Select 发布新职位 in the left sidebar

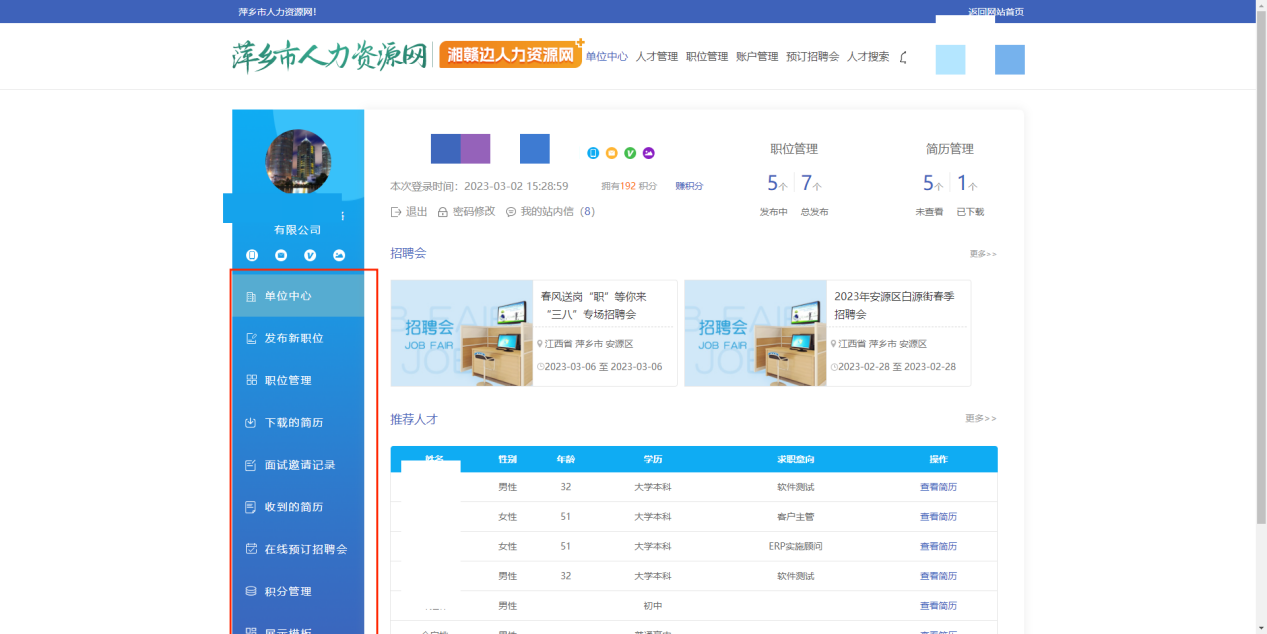[x=298, y=338]
